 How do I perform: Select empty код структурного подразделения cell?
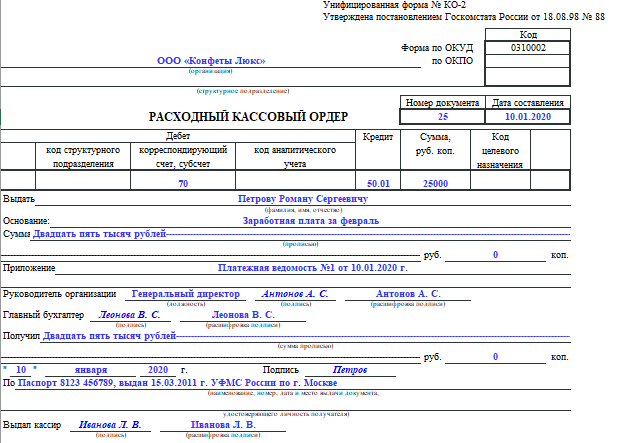[83, 180]
